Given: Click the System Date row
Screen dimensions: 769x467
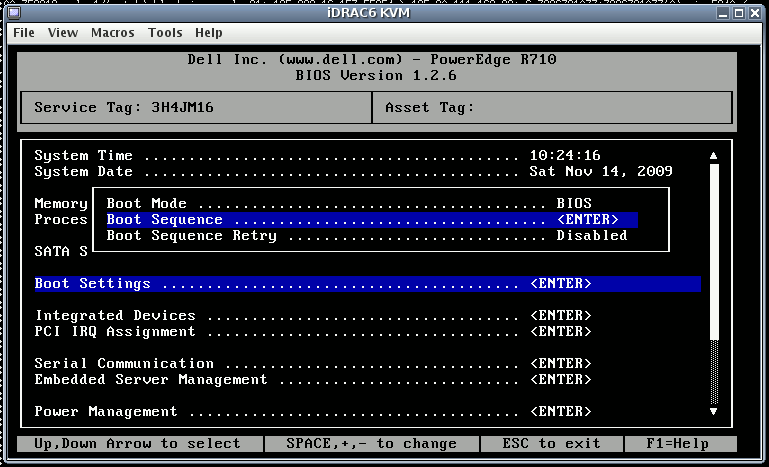Looking at the screenshot, I should click(x=353, y=172).
